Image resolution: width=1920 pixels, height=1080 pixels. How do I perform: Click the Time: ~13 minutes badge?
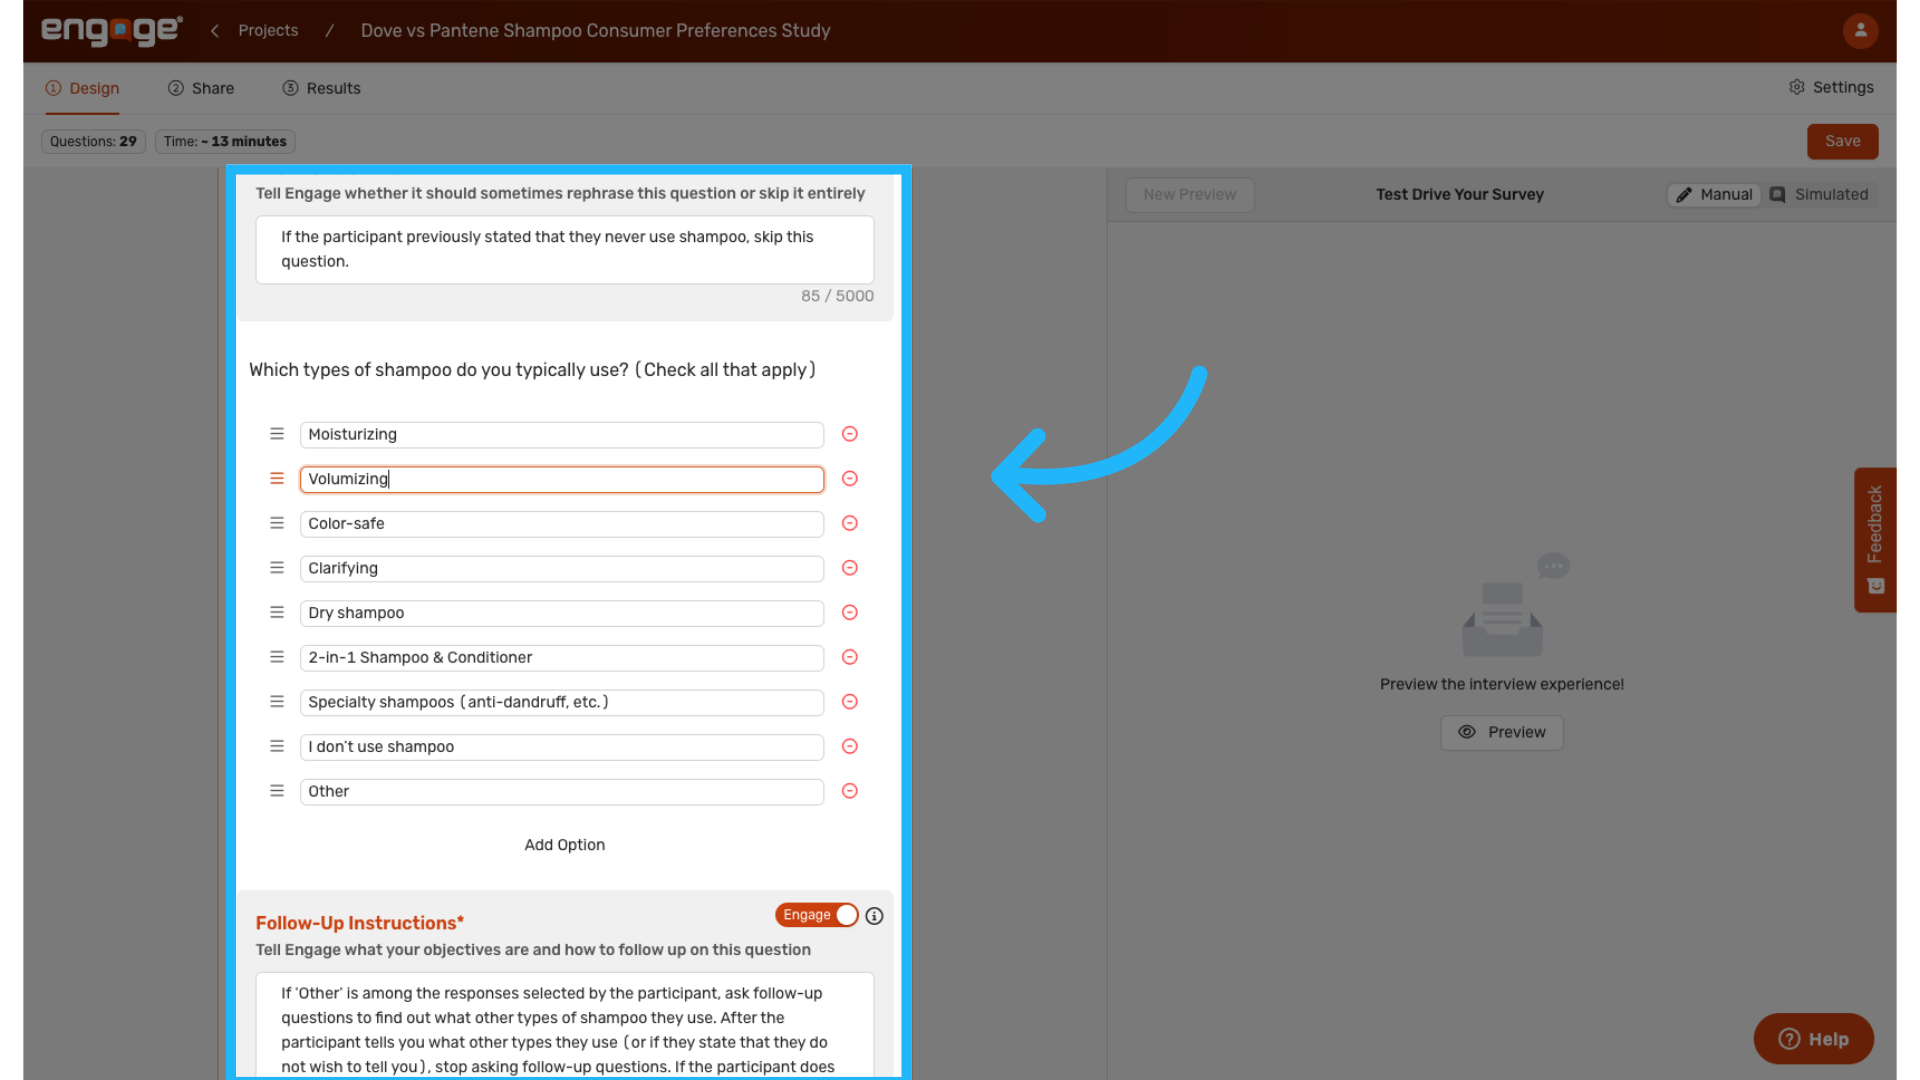click(x=225, y=141)
